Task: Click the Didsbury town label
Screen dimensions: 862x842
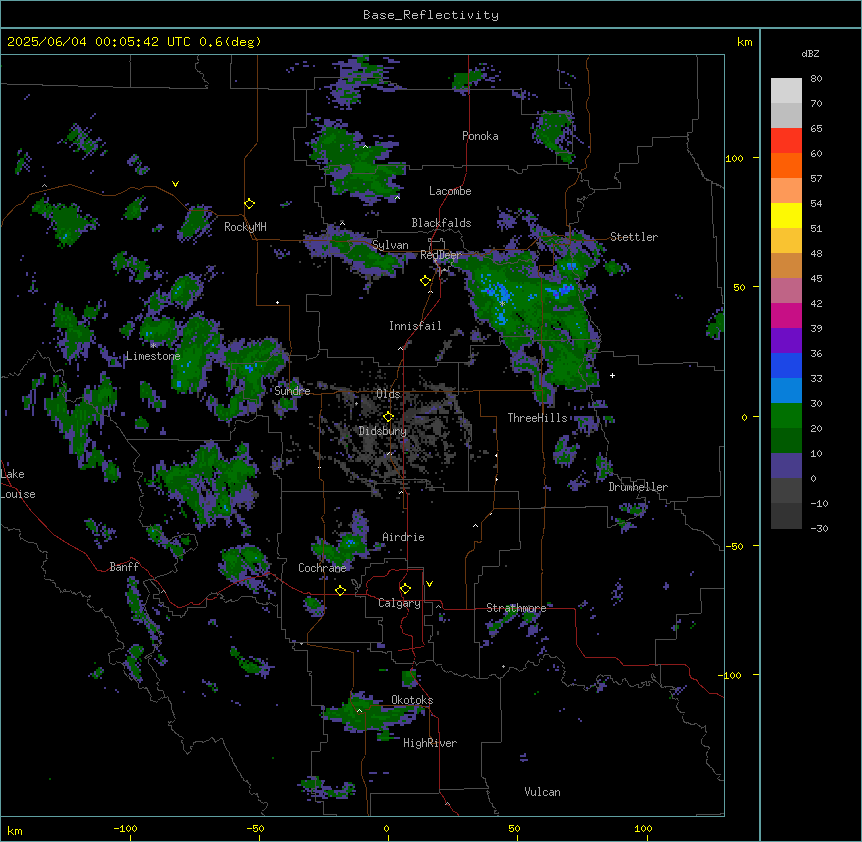Action: click(x=383, y=431)
